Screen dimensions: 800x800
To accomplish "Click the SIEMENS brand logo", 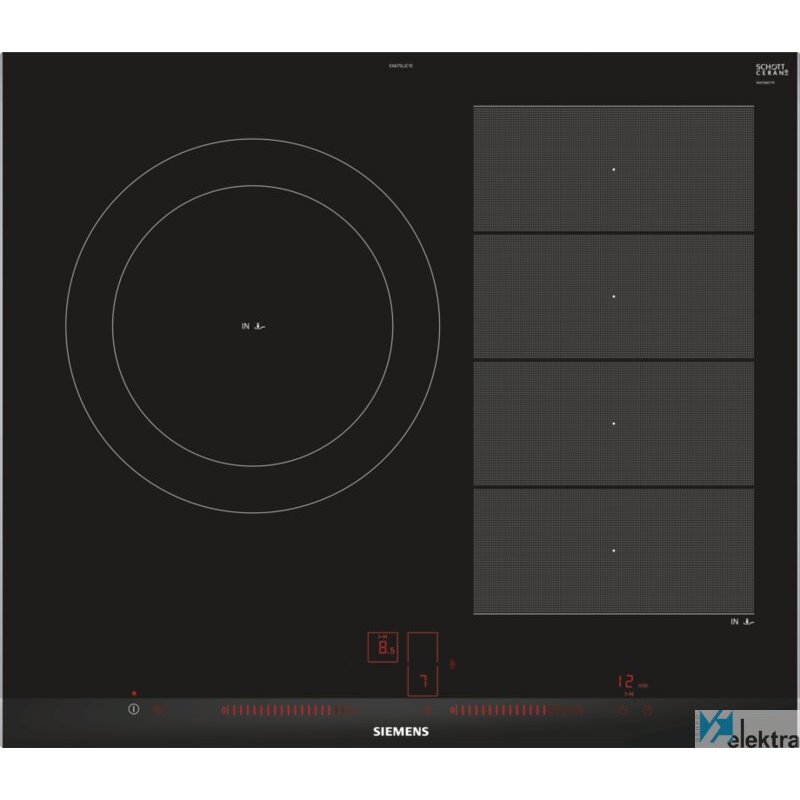I will coord(400,732).
